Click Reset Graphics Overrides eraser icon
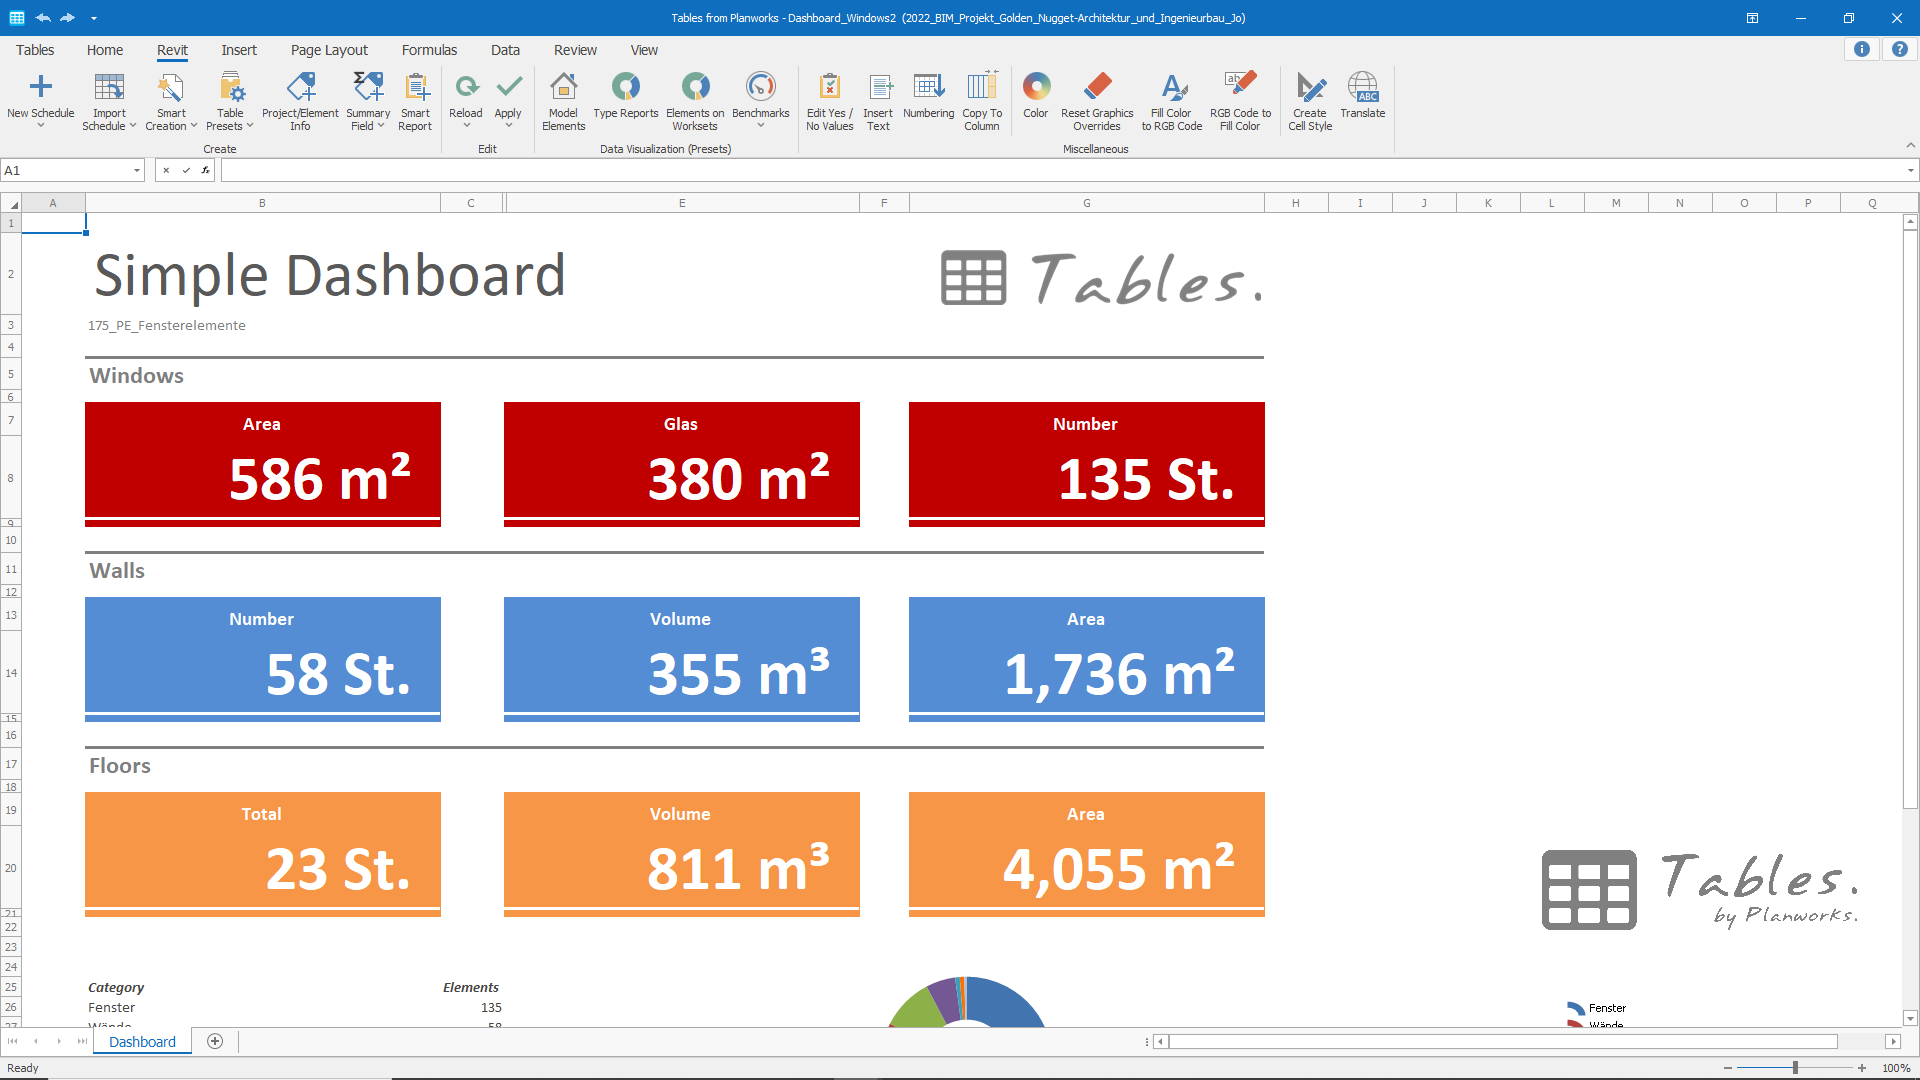The height and width of the screenshot is (1080, 1920). coord(1097,87)
